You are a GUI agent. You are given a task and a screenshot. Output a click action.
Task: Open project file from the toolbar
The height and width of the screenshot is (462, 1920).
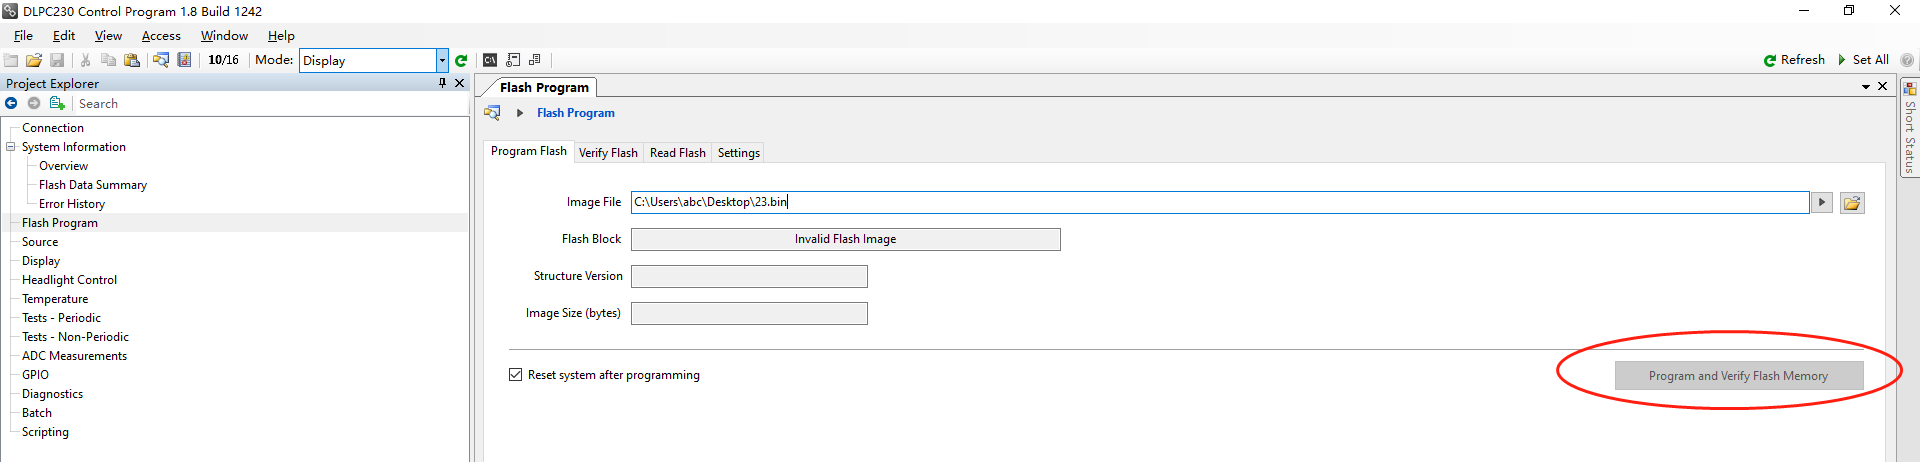pos(34,60)
